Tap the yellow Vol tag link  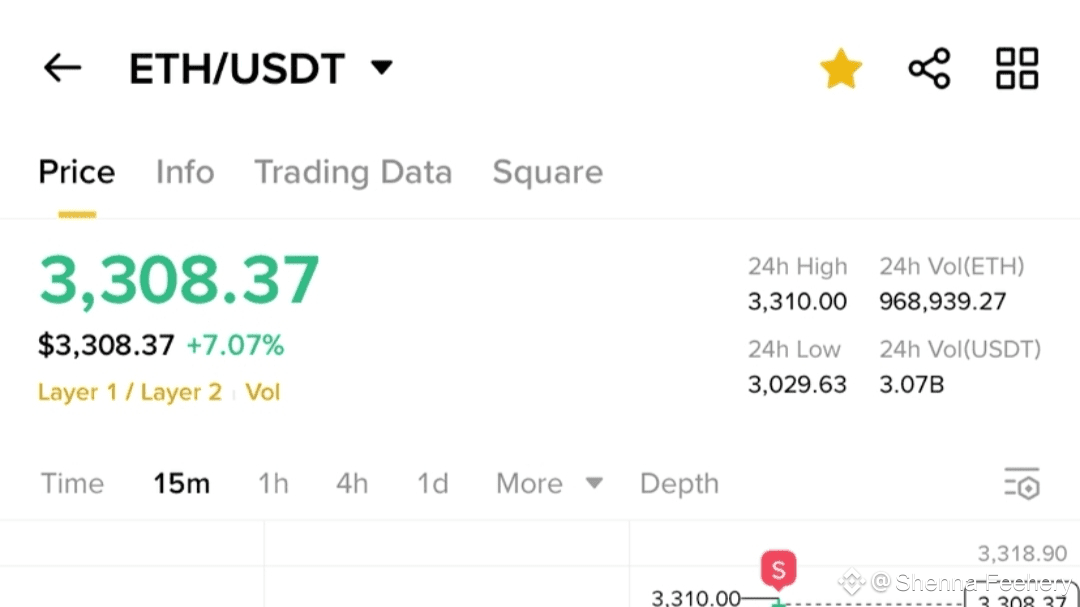tap(263, 392)
